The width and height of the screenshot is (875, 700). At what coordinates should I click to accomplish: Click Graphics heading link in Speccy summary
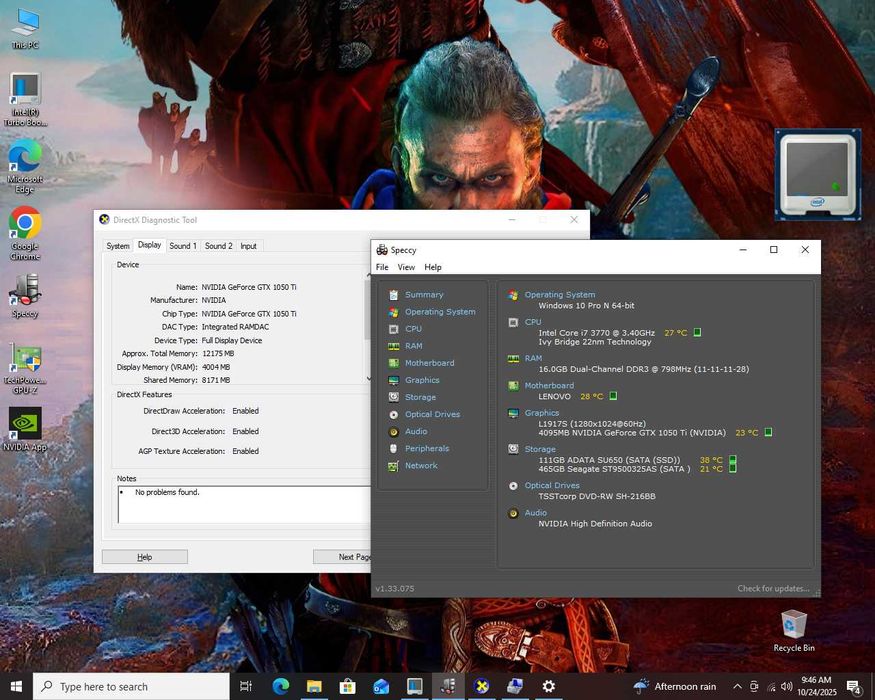tap(541, 413)
